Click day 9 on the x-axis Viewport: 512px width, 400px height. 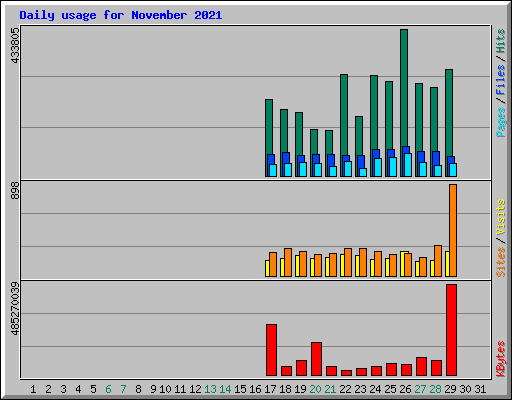click(x=153, y=389)
